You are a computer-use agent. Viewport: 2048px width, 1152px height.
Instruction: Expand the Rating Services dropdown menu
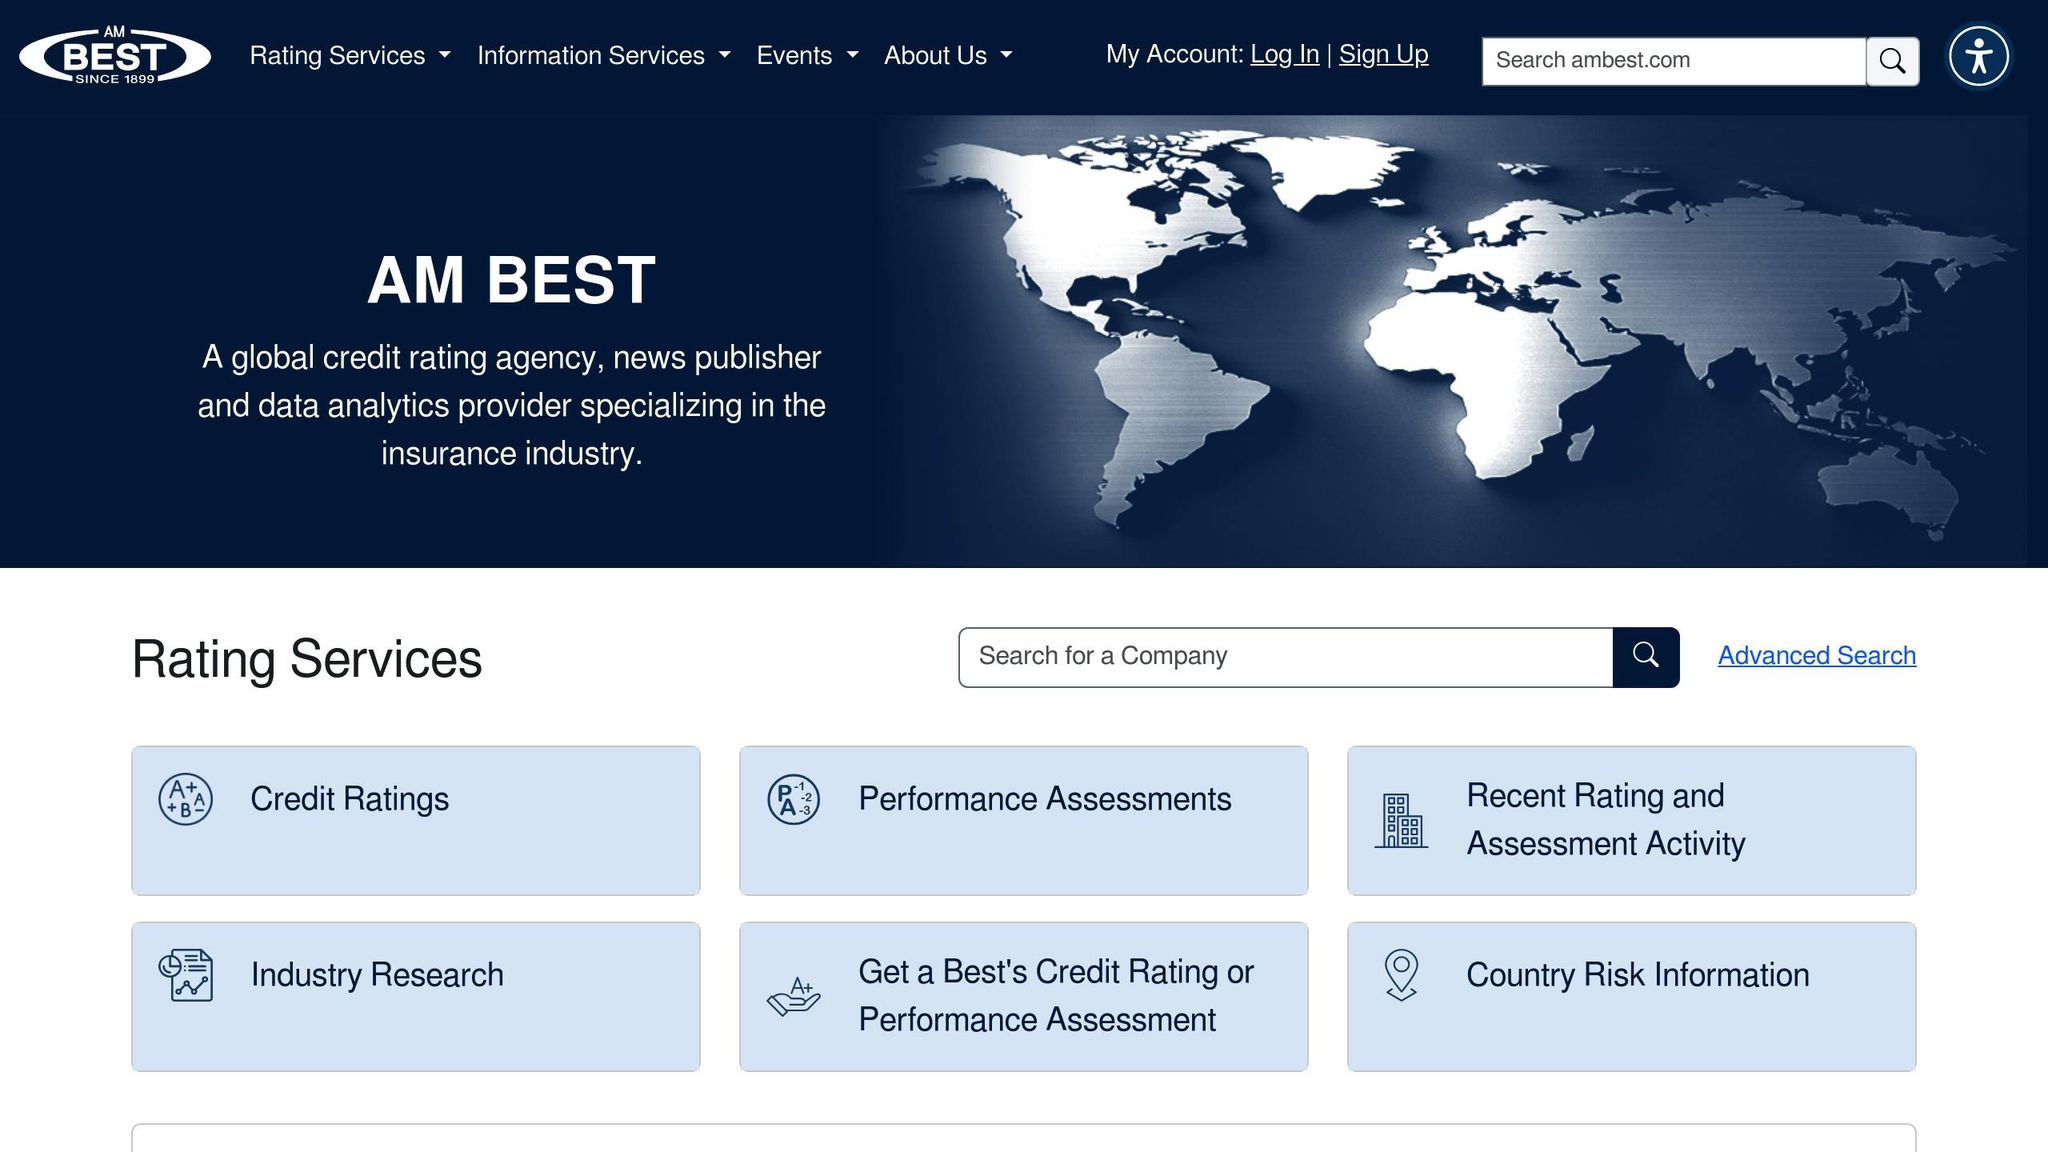(x=350, y=56)
